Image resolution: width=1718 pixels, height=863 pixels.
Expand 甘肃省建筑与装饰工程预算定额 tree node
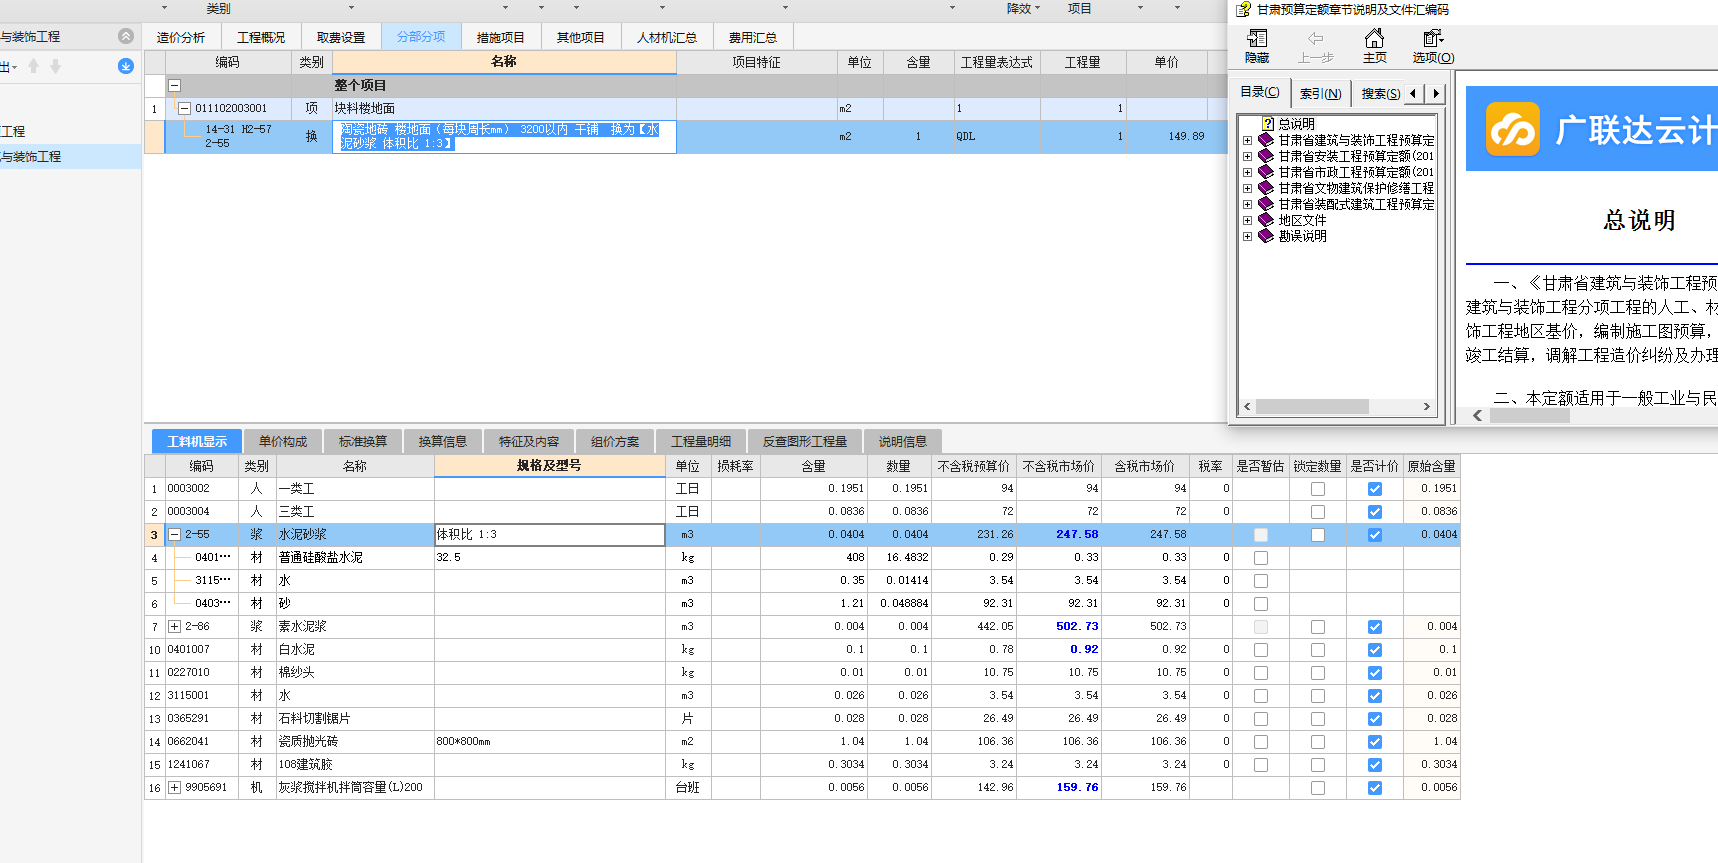(x=1248, y=141)
